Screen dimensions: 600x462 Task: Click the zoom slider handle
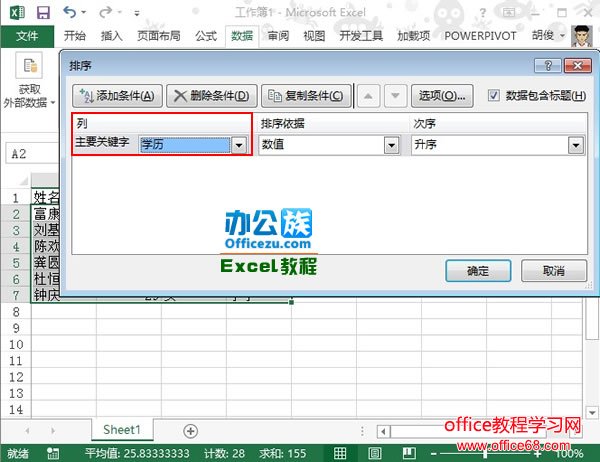click(484, 454)
